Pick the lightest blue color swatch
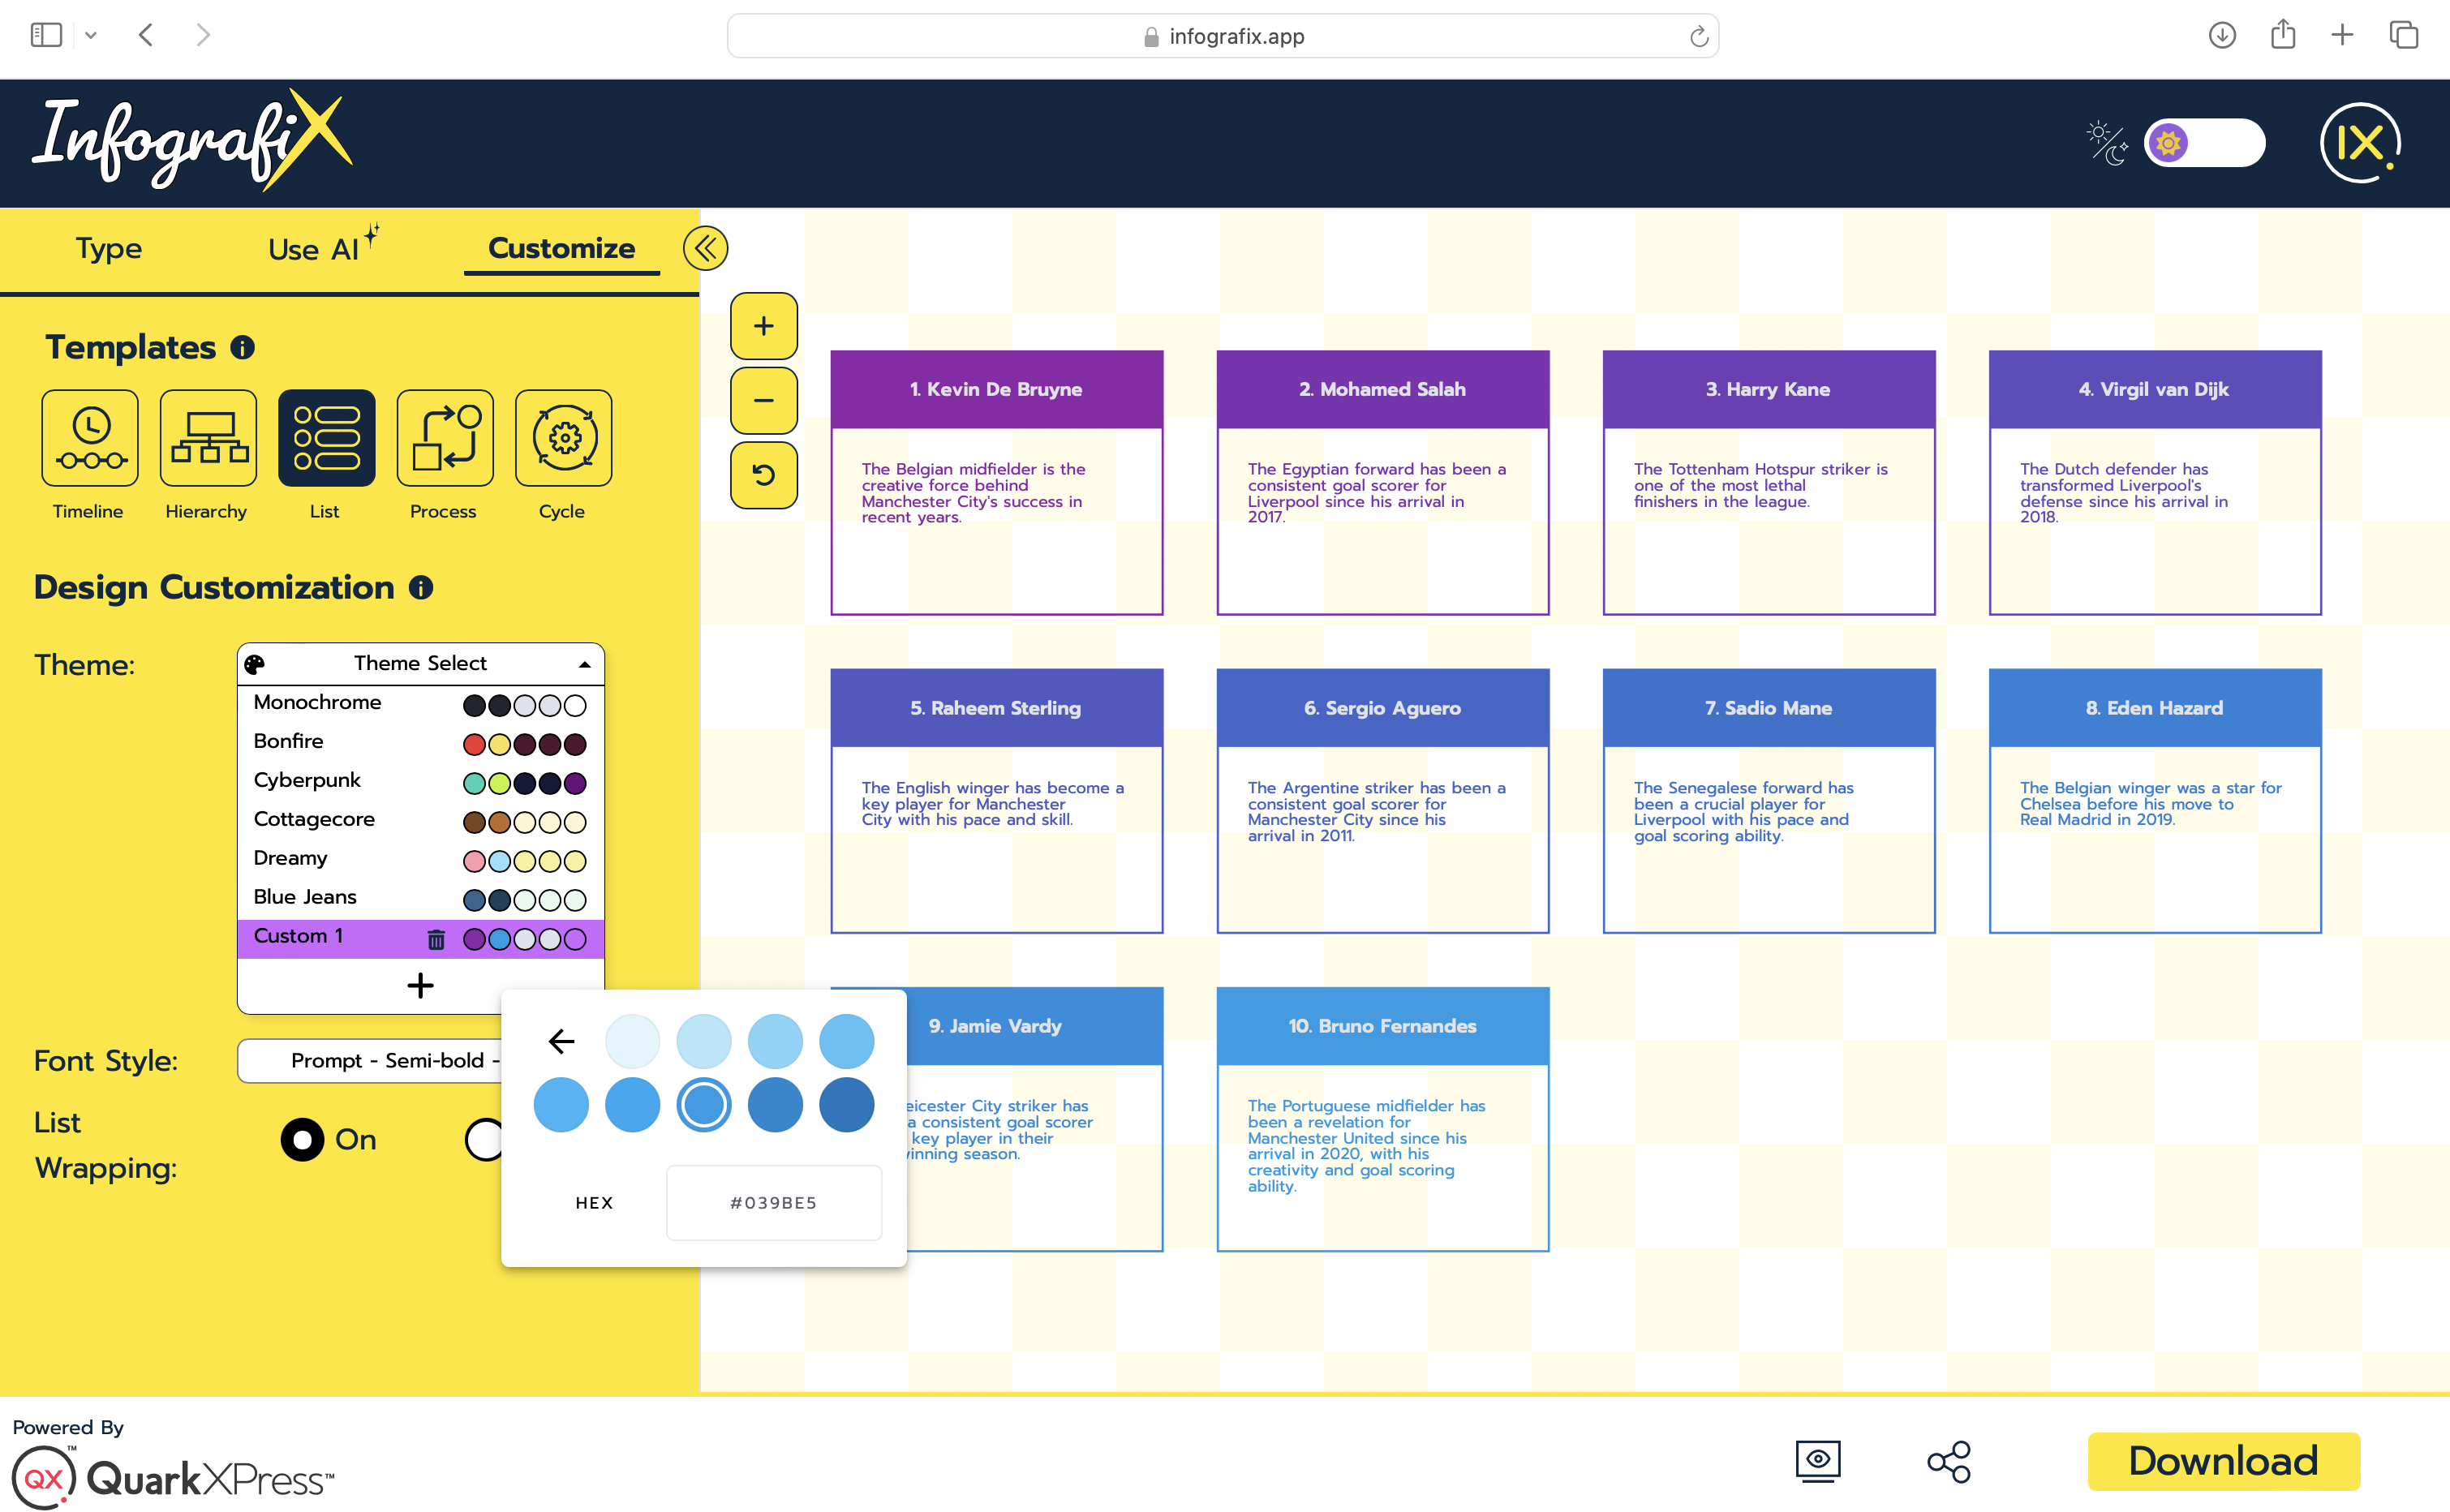This screenshot has height=1512, width=2450. pos(633,1041)
